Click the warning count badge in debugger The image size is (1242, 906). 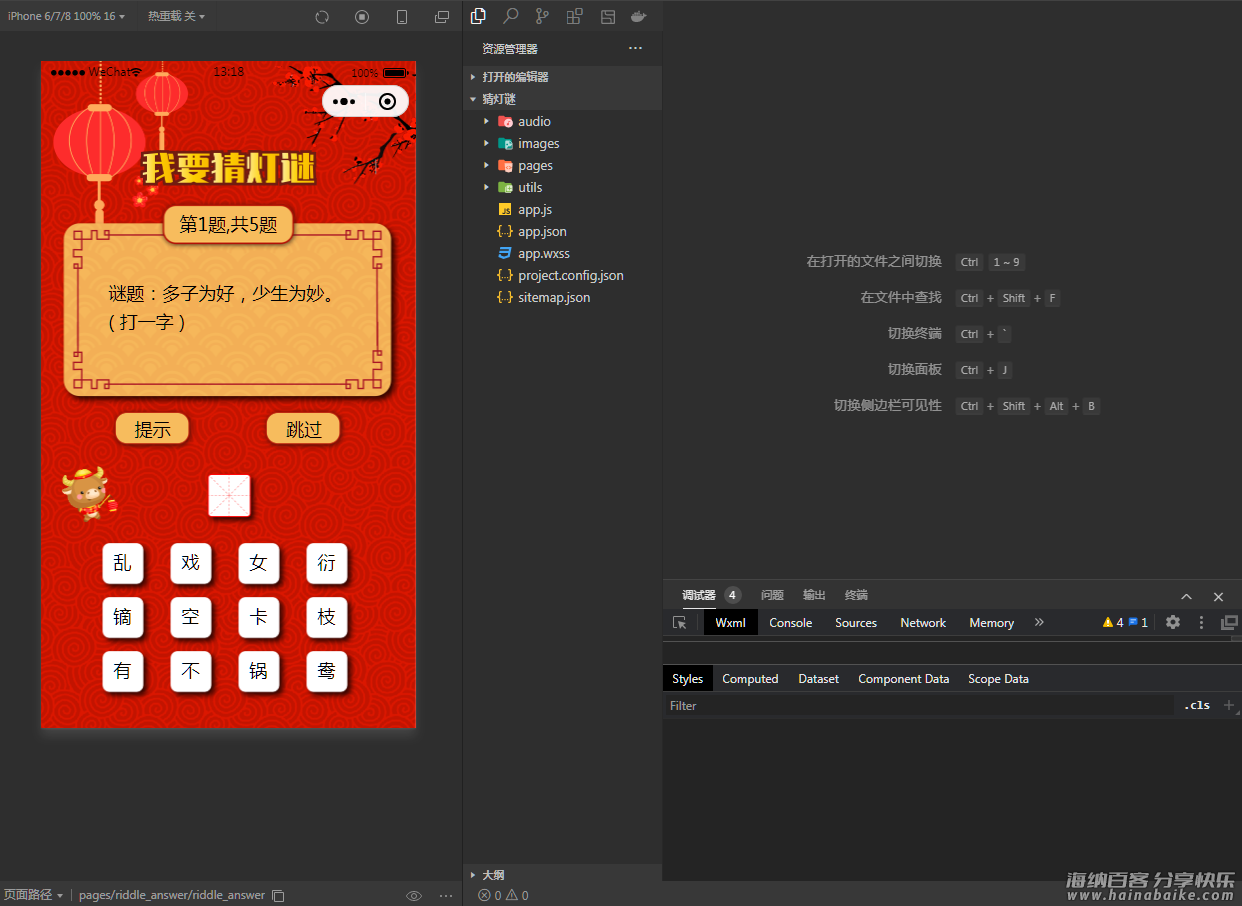click(1113, 622)
